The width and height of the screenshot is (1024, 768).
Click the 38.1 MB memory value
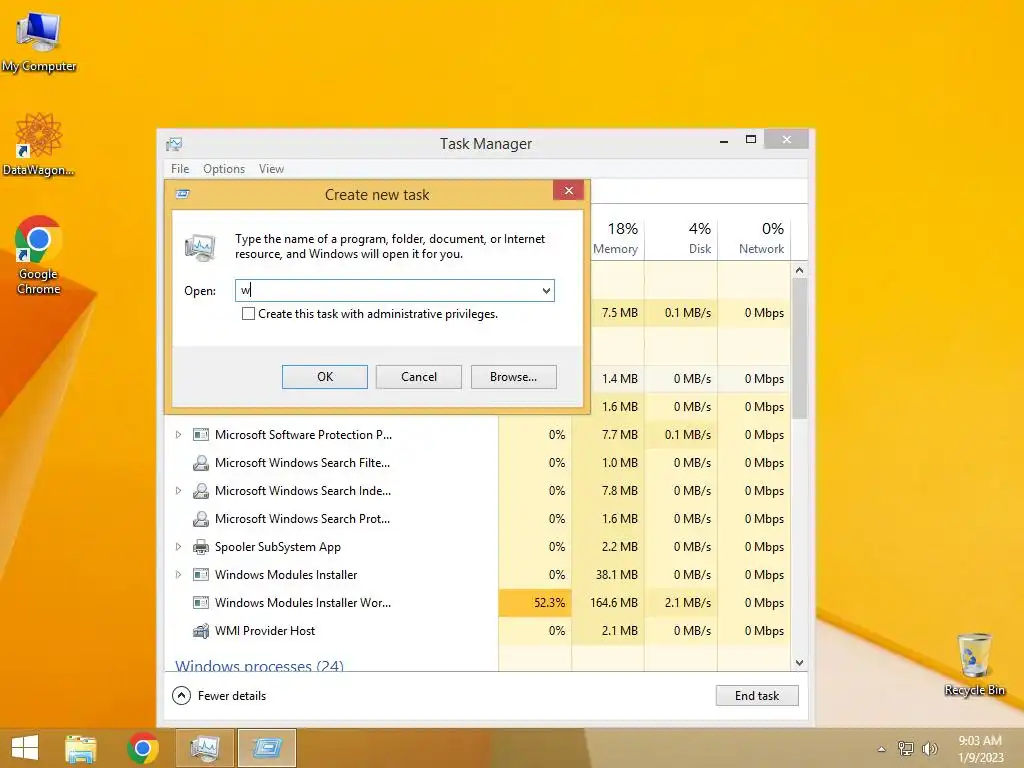(x=616, y=575)
